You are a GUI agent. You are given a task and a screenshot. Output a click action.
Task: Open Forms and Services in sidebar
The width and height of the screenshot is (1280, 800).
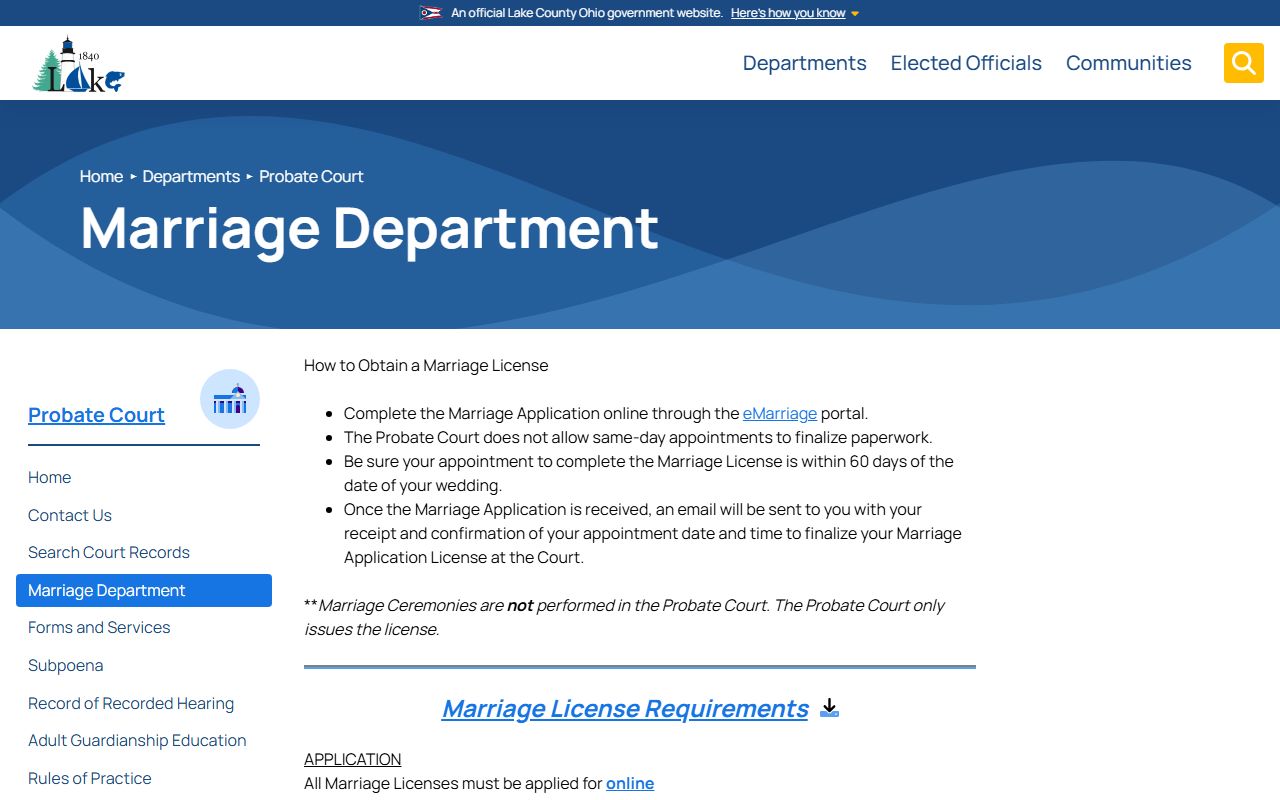[99, 627]
